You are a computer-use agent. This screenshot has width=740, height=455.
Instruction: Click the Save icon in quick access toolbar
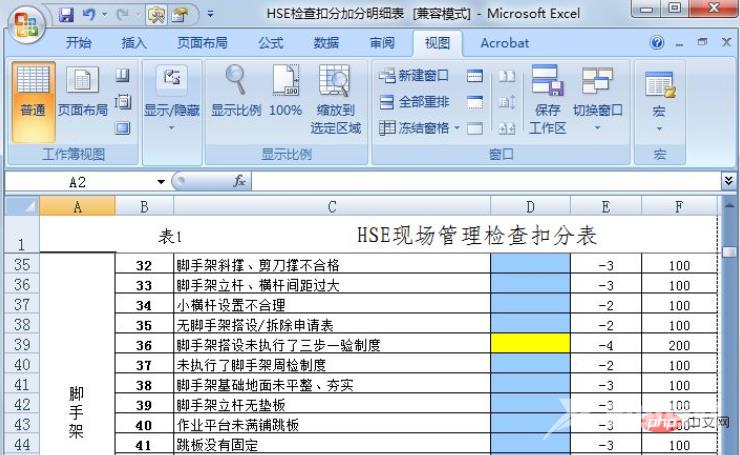[66, 14]
